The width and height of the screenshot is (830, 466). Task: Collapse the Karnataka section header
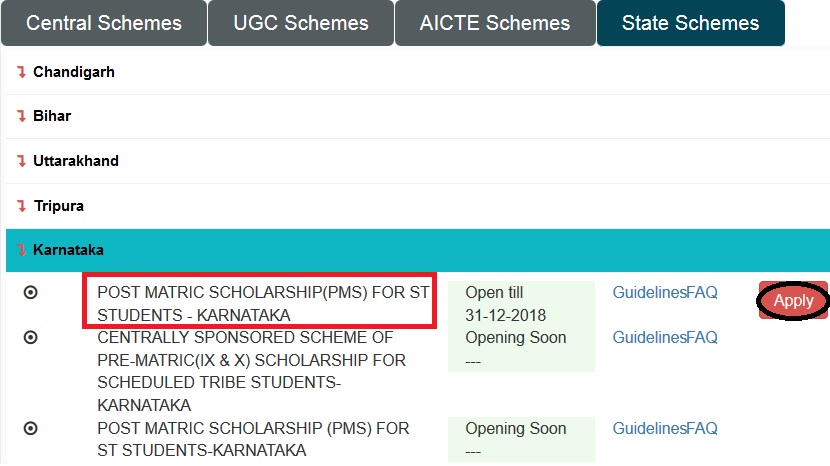68,250
